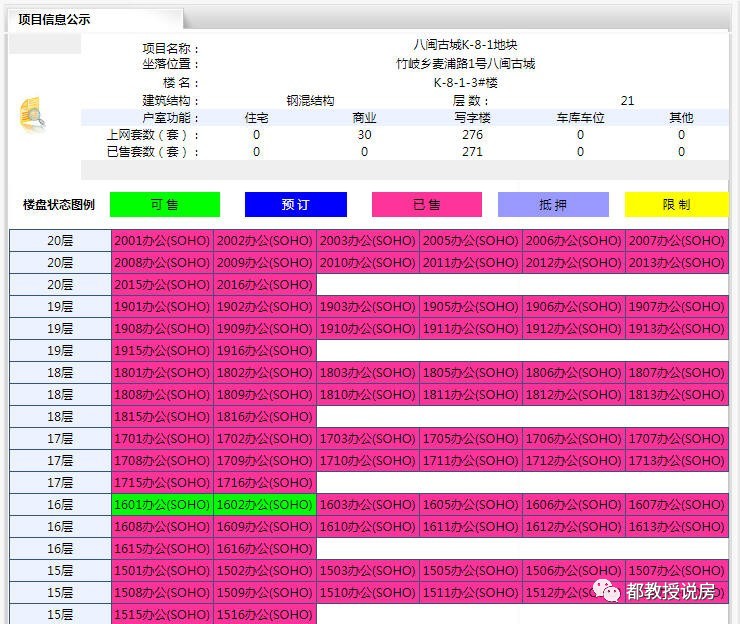740x624 pixels.
Task: Click cell 1902办公(SOHO)
Action: (x=265, y=307)
